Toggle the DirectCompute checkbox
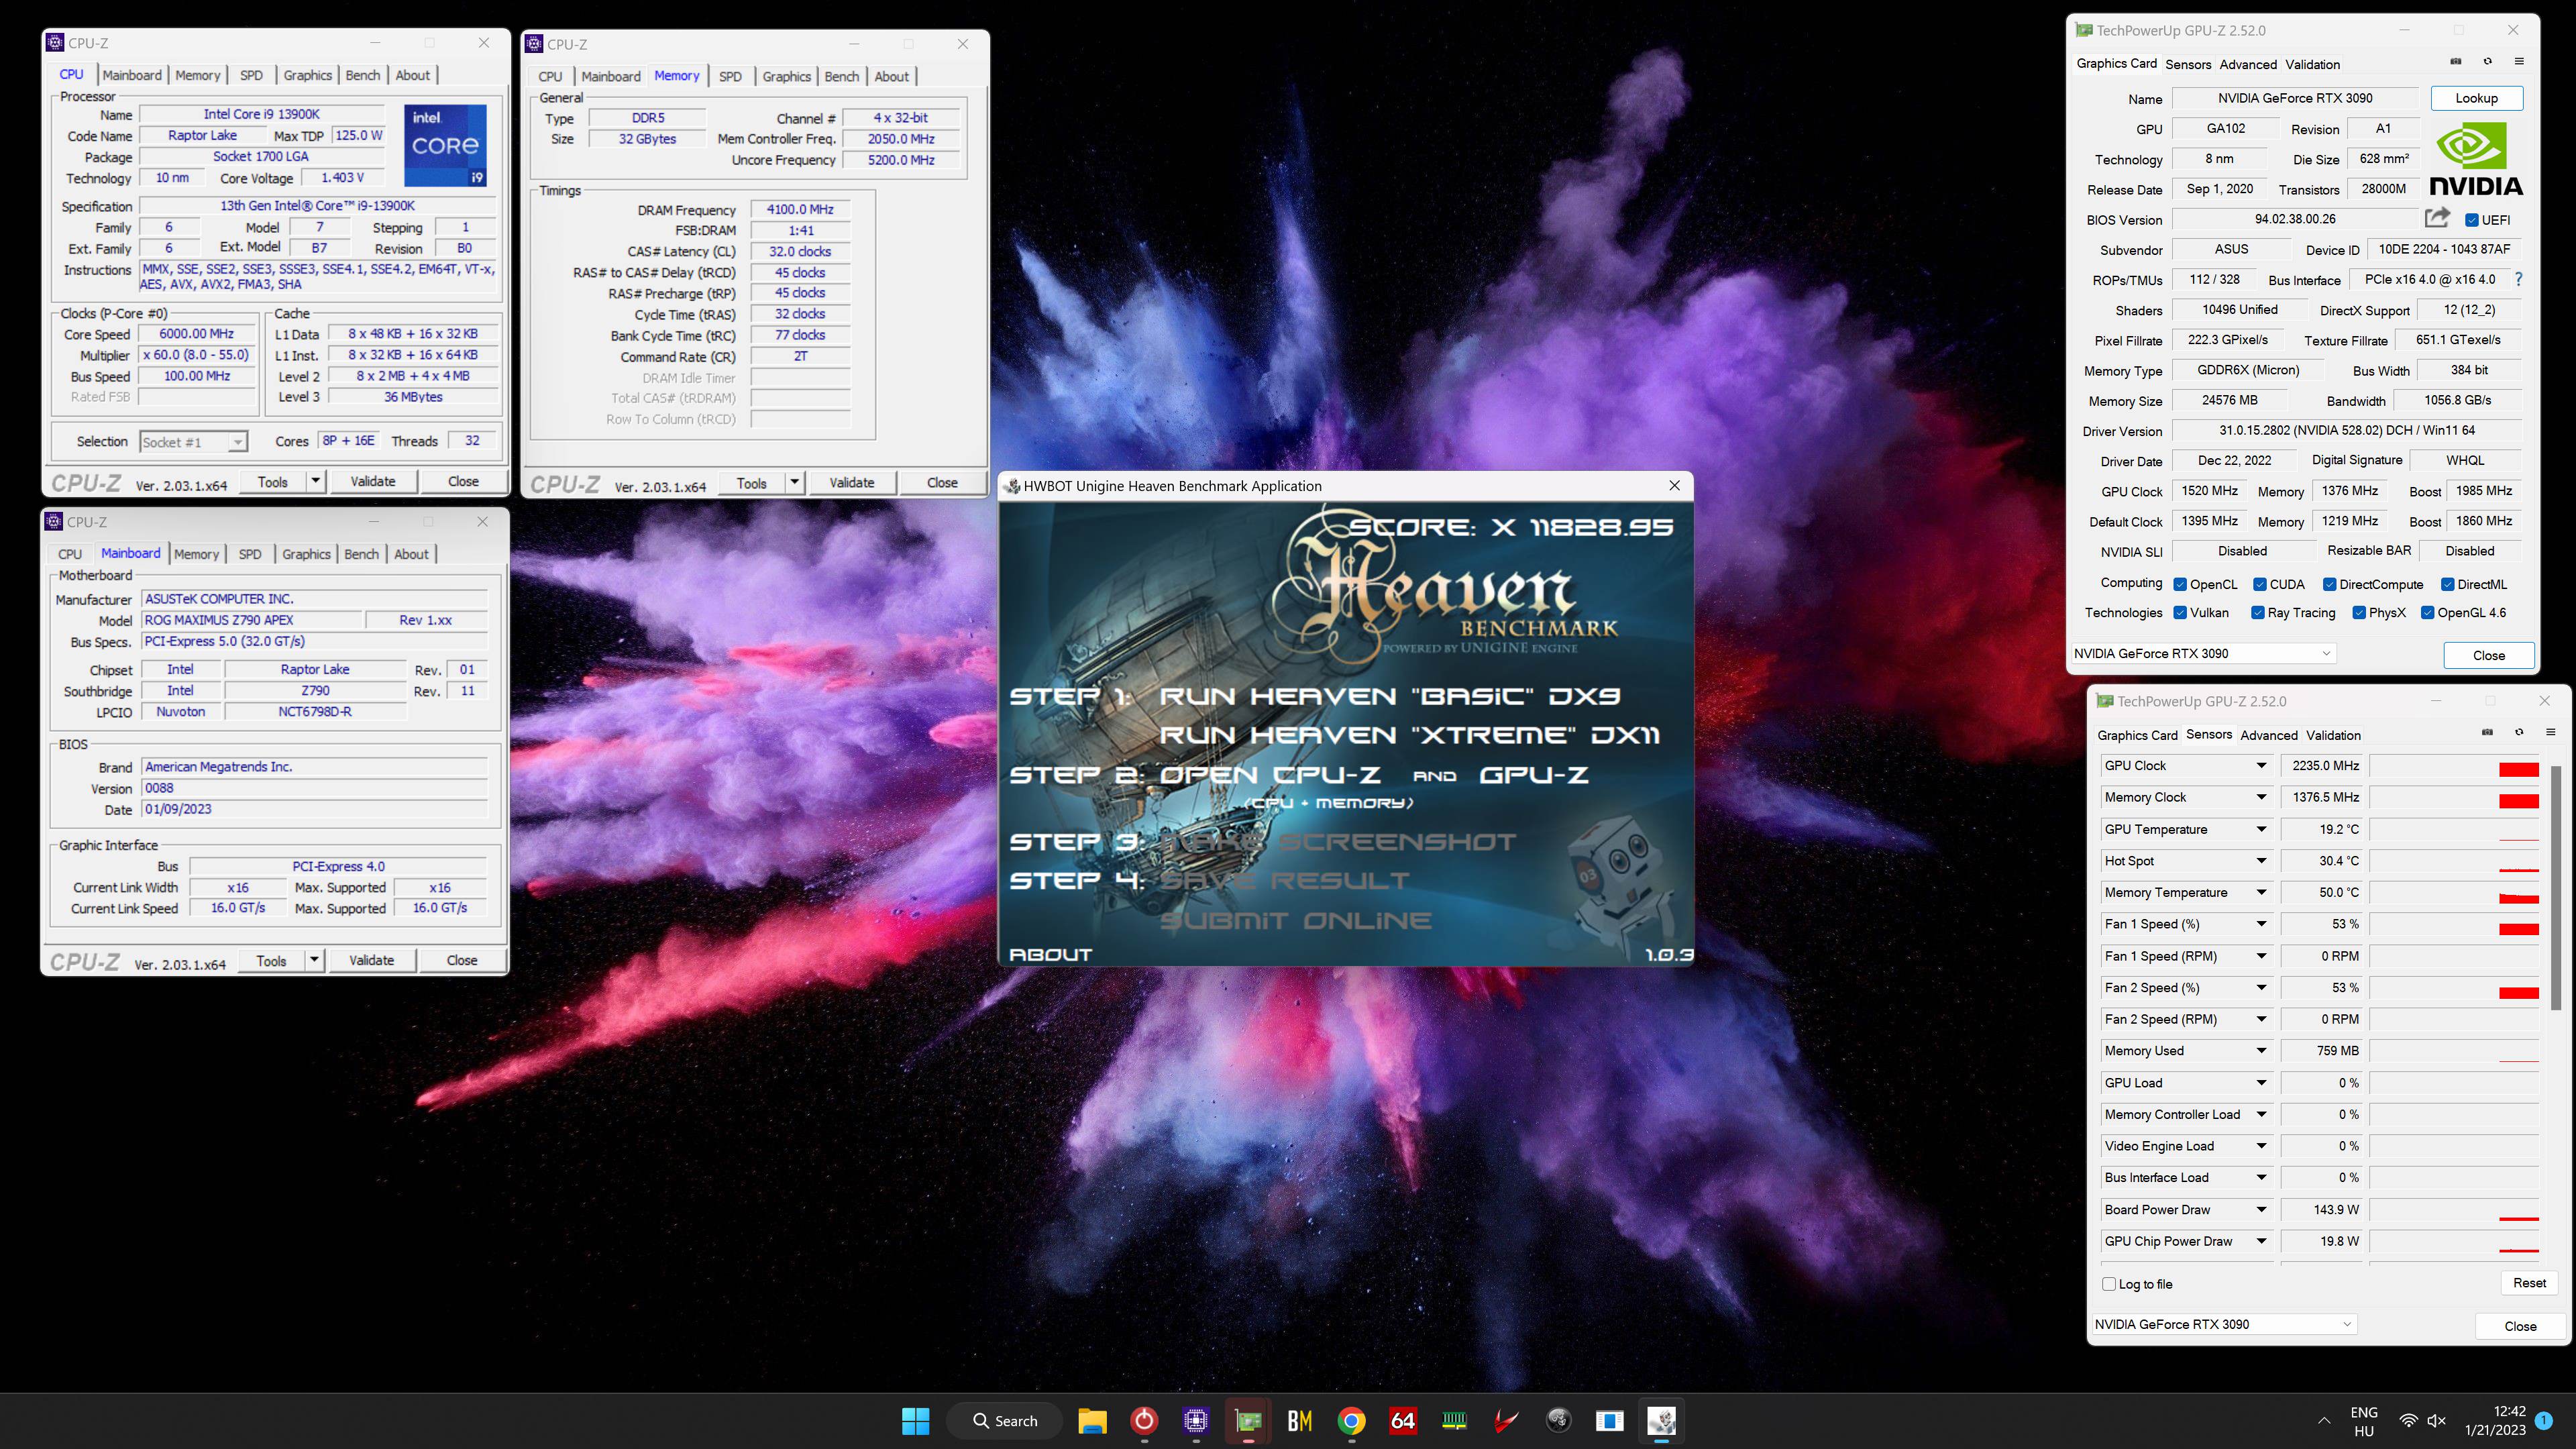Screen dimensions: 2576x1449 click(2329, 584)
